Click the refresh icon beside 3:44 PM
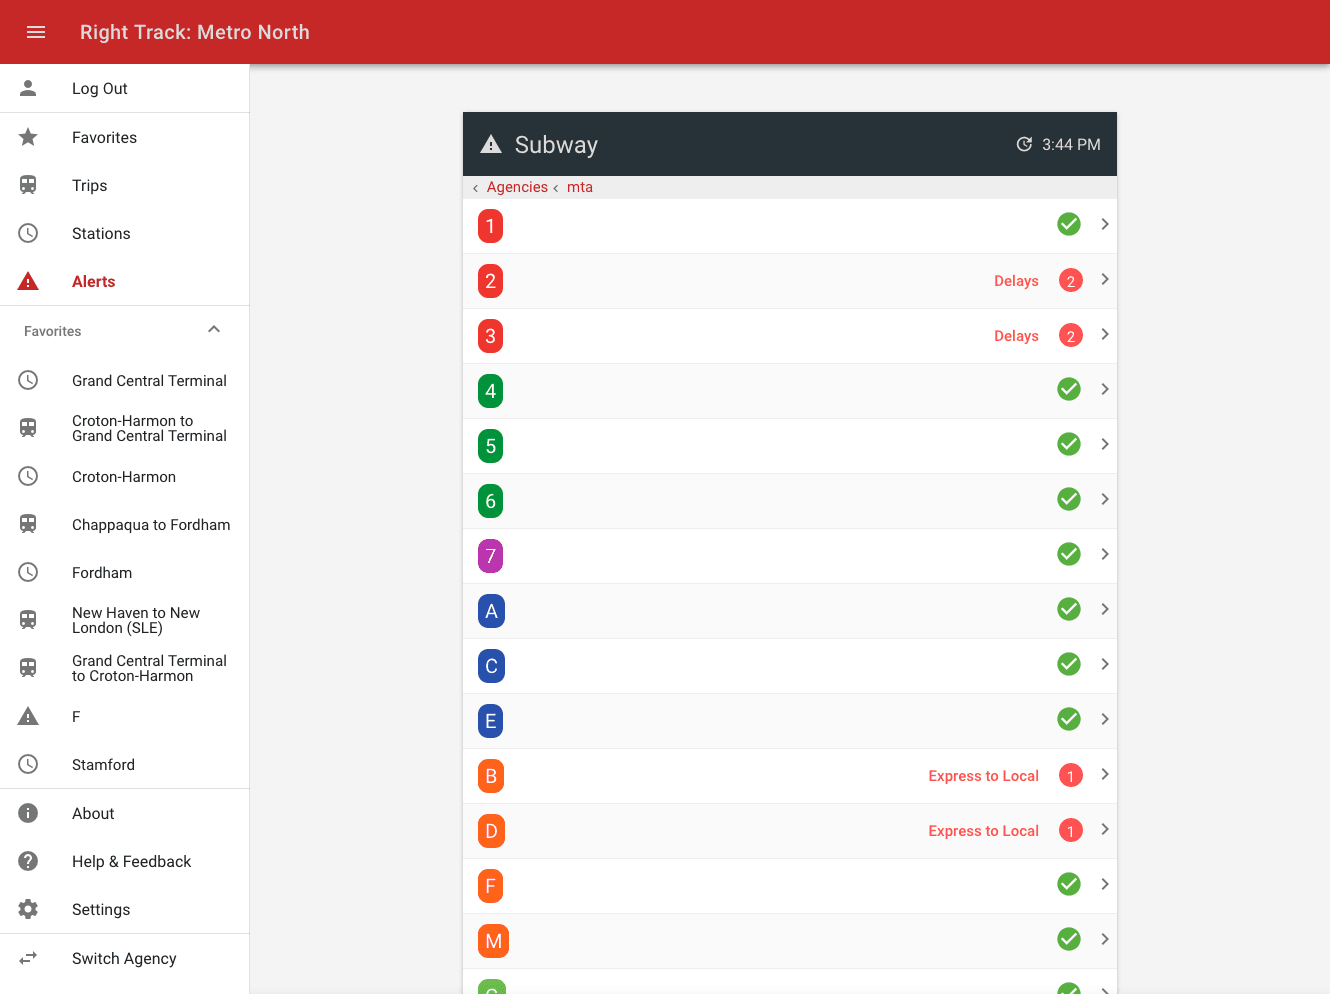 tap(1024, 144)
